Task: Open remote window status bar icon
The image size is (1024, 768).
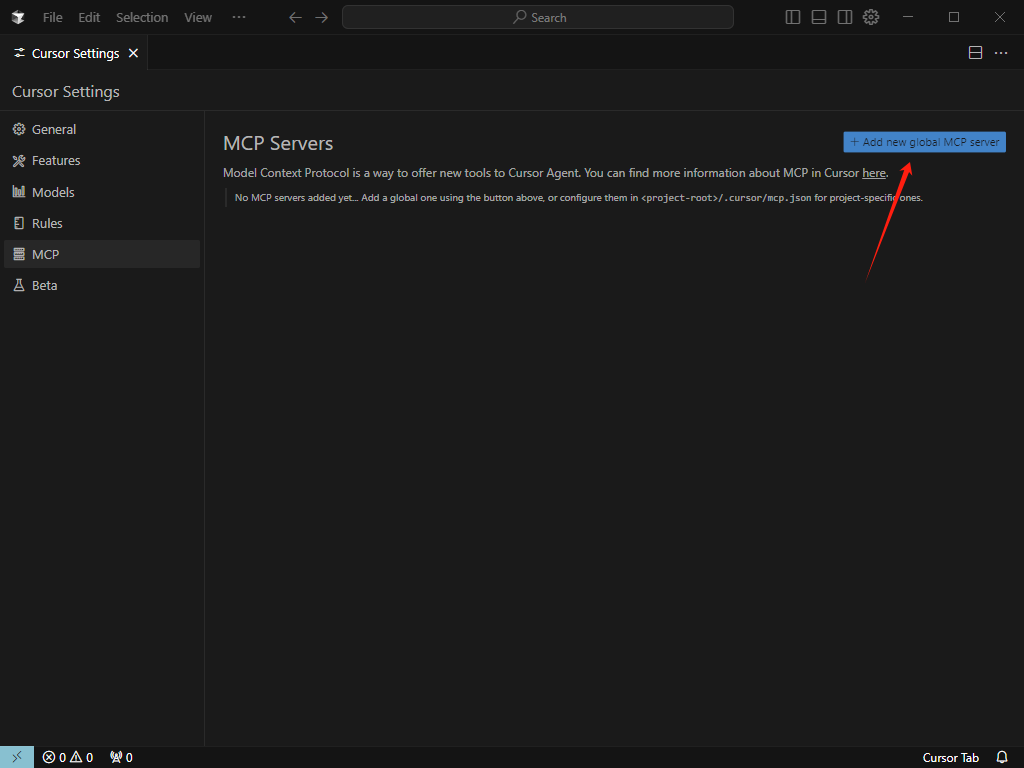Action: pyautogui.click(x=17, y=757)
